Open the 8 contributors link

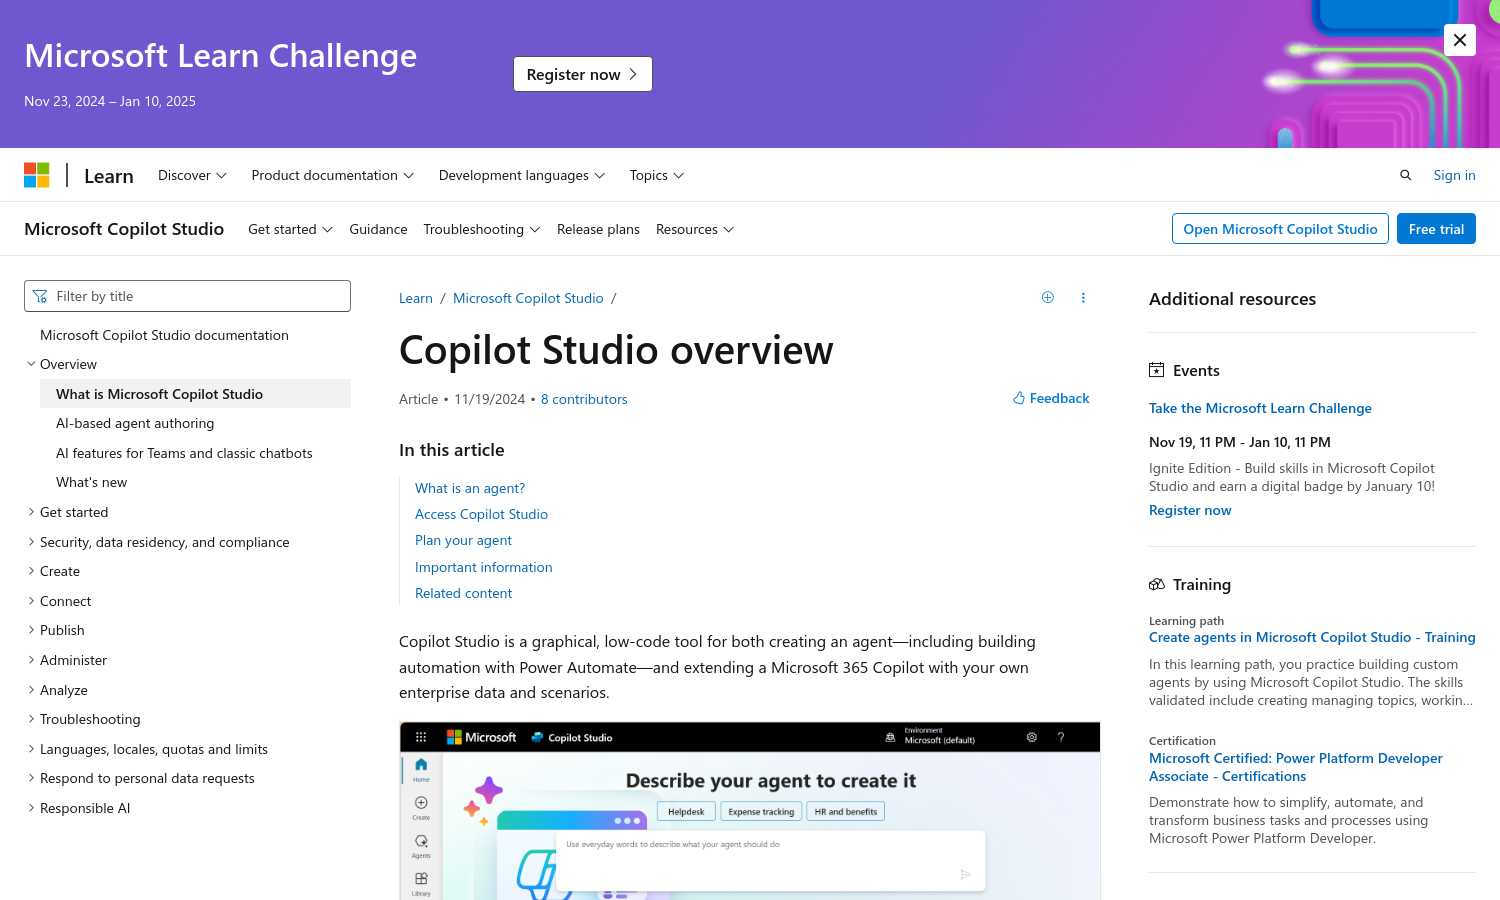pos(584,399)
